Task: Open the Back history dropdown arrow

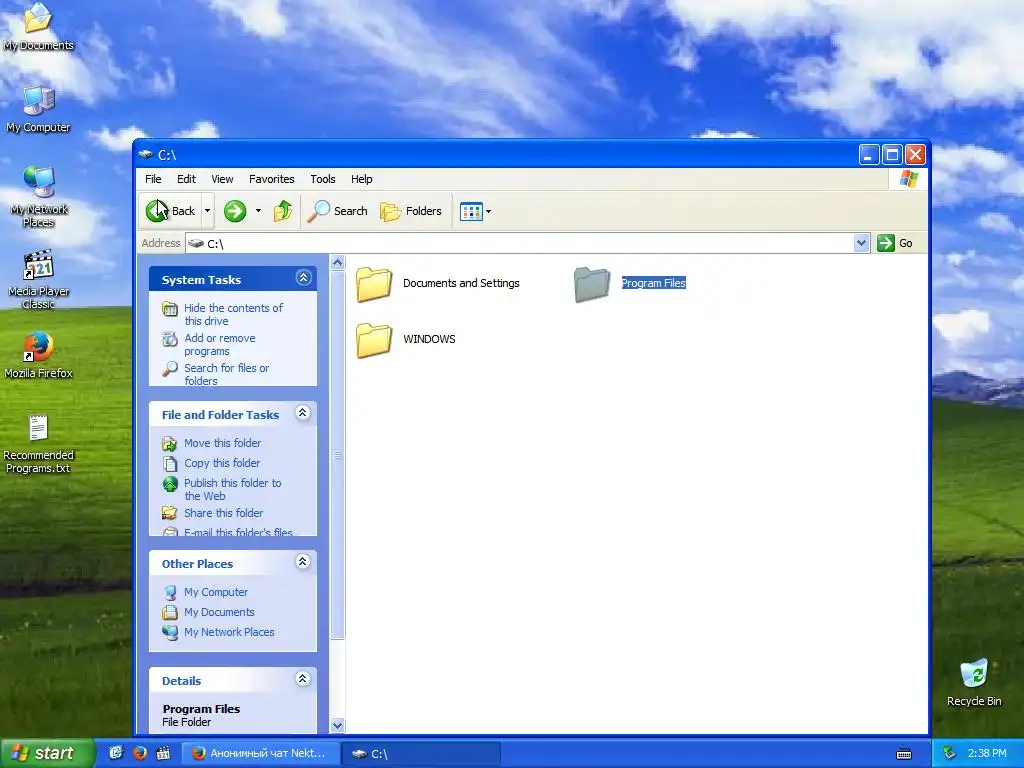Action: pyautogui.click(x=208, y=211)
